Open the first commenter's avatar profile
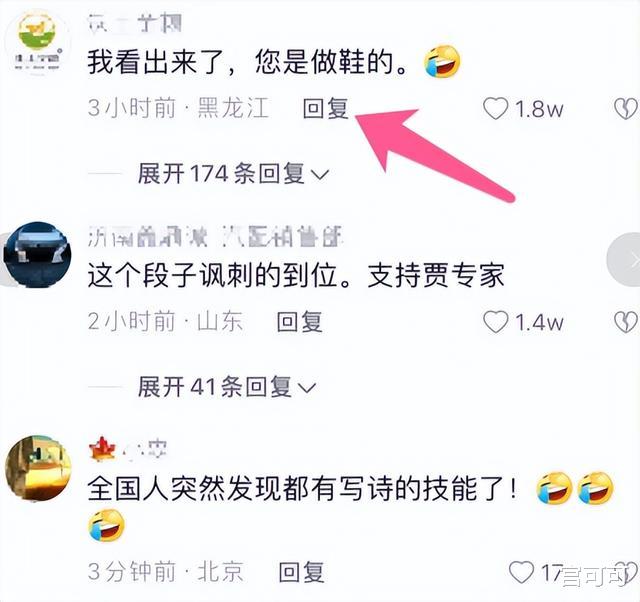640x602 pixels. coord(38,43)
